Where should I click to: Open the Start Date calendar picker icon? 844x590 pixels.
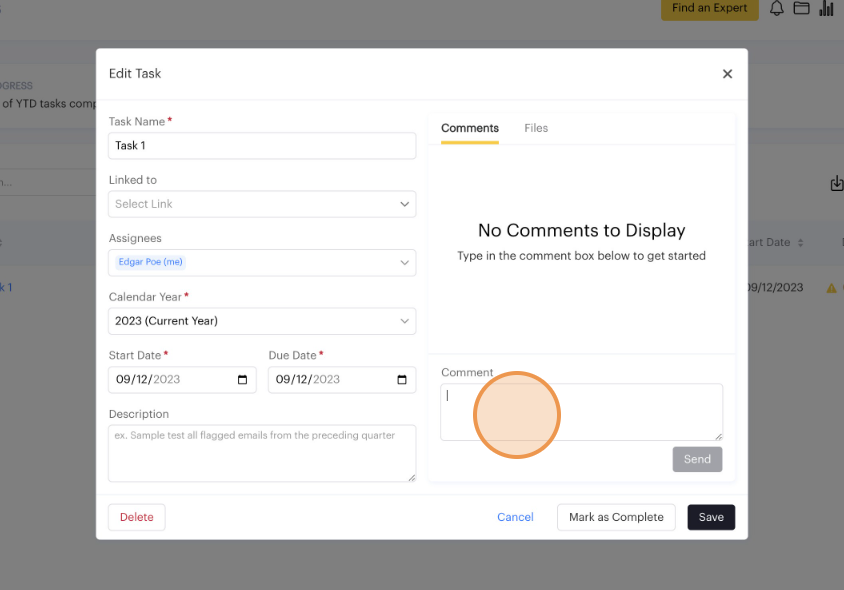[x=243, y=380]
